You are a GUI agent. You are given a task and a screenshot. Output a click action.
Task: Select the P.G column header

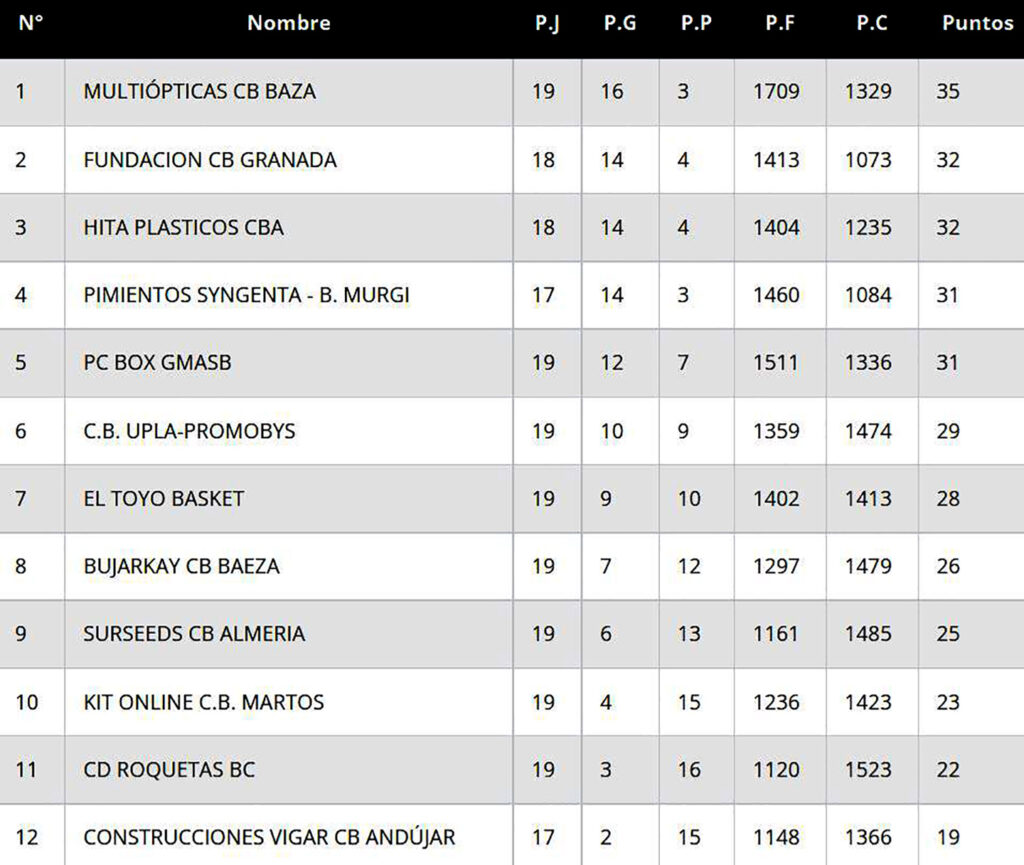click(x=620, y=23)
